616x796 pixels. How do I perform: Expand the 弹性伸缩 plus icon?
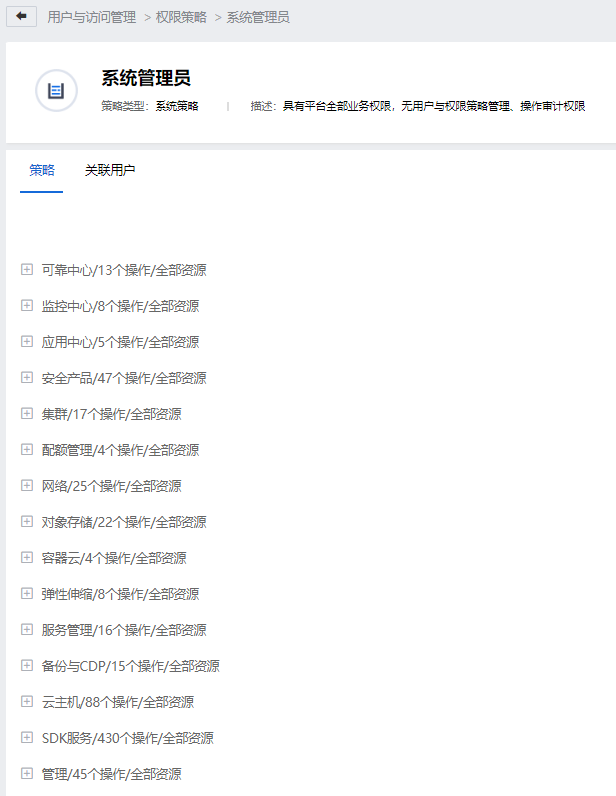click(x=27, y=594)
